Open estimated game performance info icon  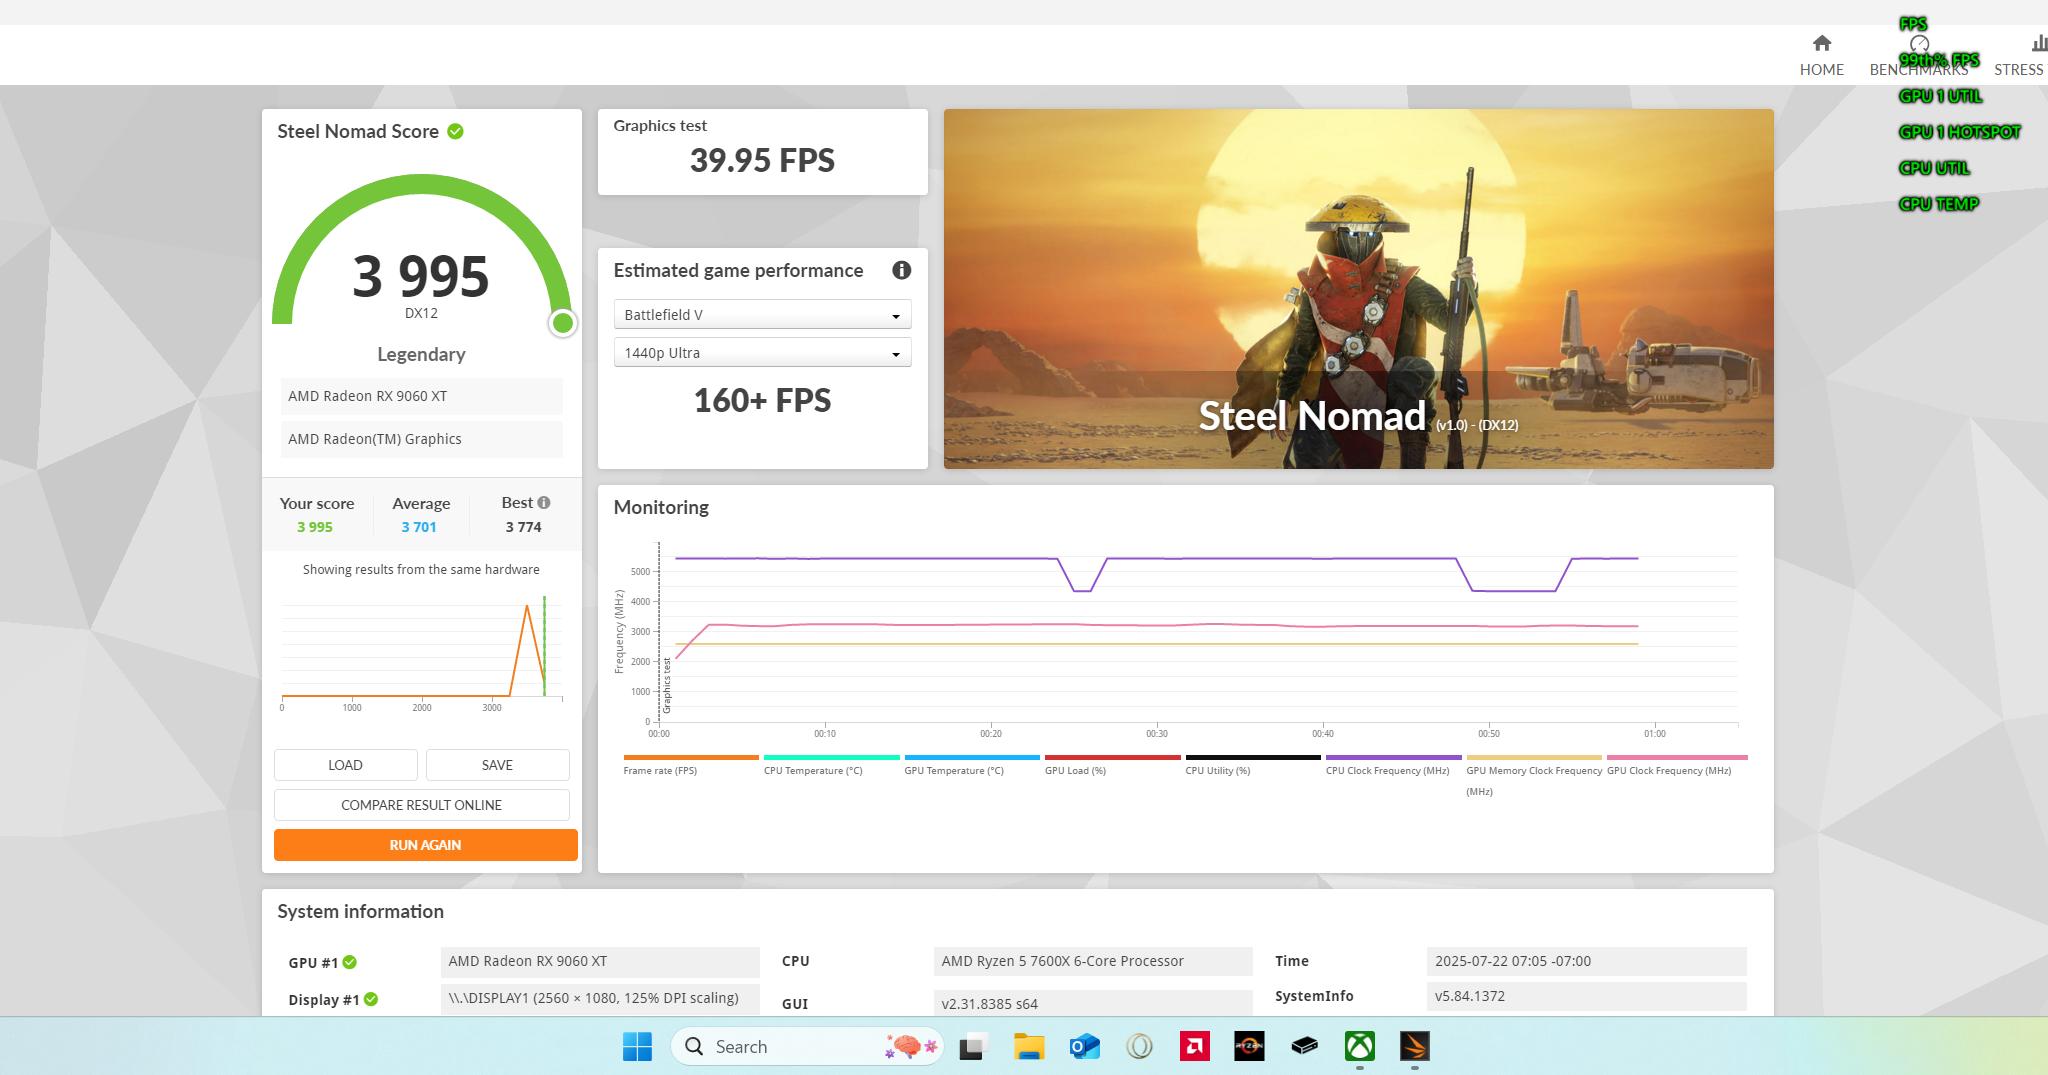point(901,270)
